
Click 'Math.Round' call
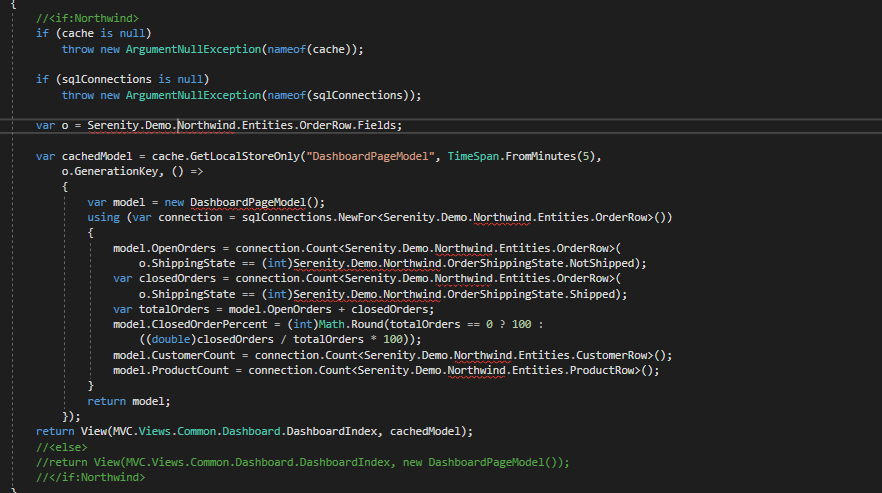[351, 325]
